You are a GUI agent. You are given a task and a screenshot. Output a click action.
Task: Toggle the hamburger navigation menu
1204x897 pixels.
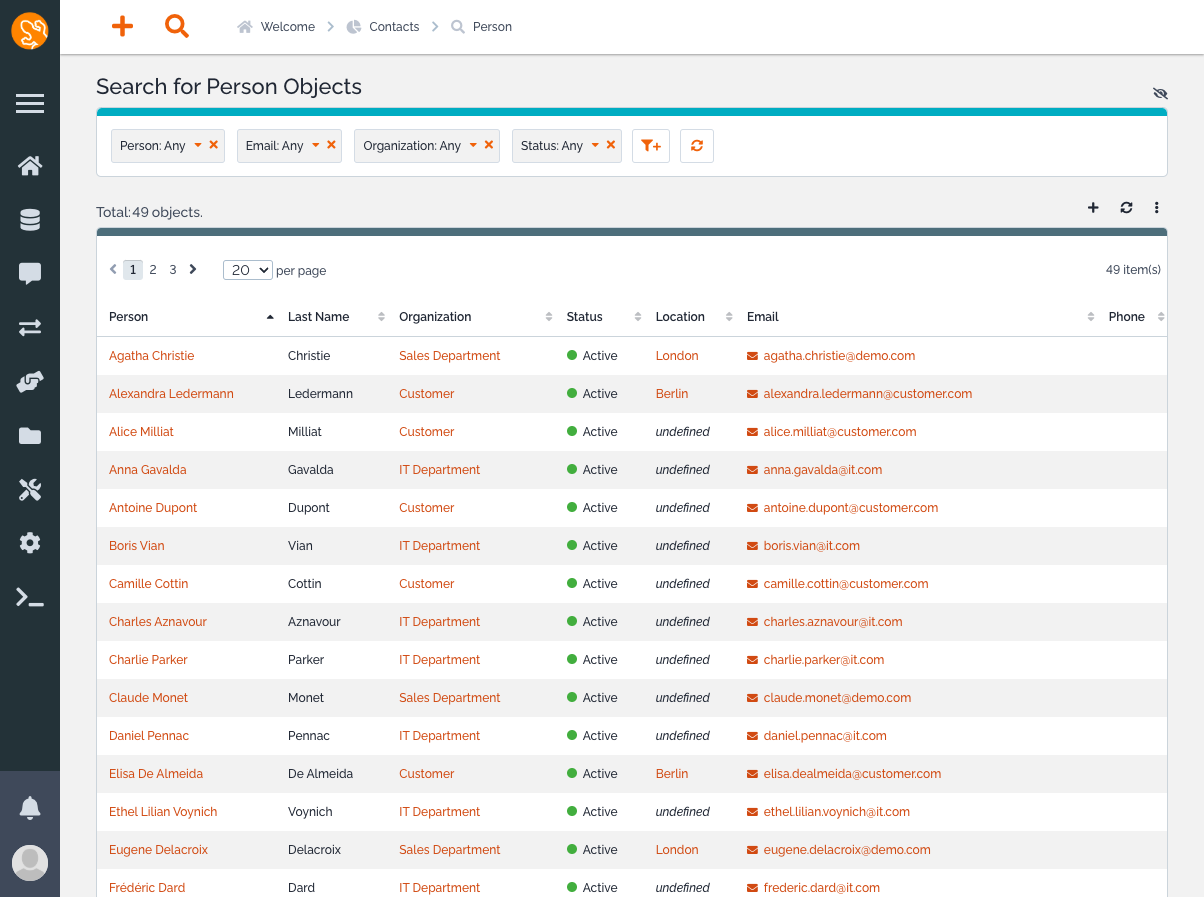click(x=30, y=103)
